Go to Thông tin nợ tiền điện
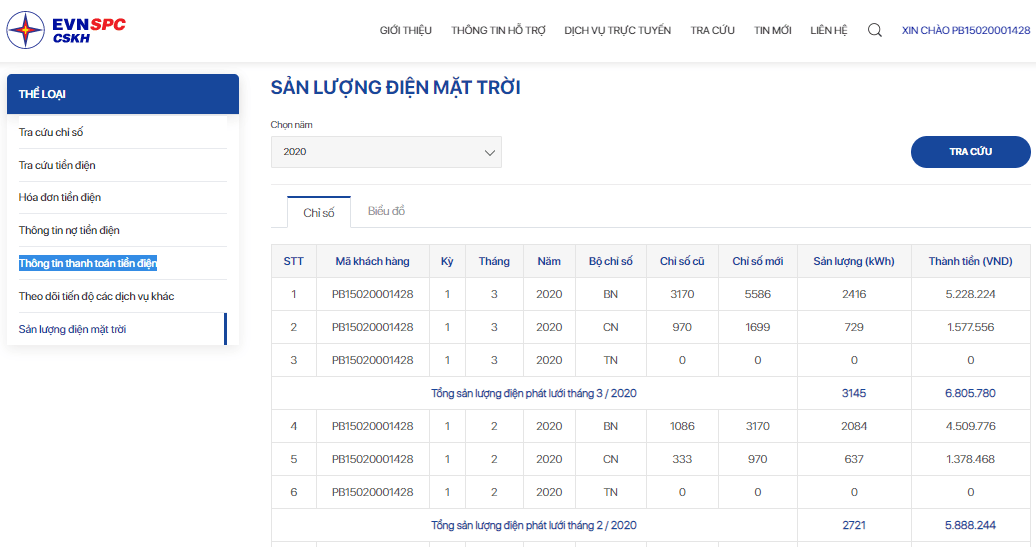The image size is (1036, 547). (69, 231)
